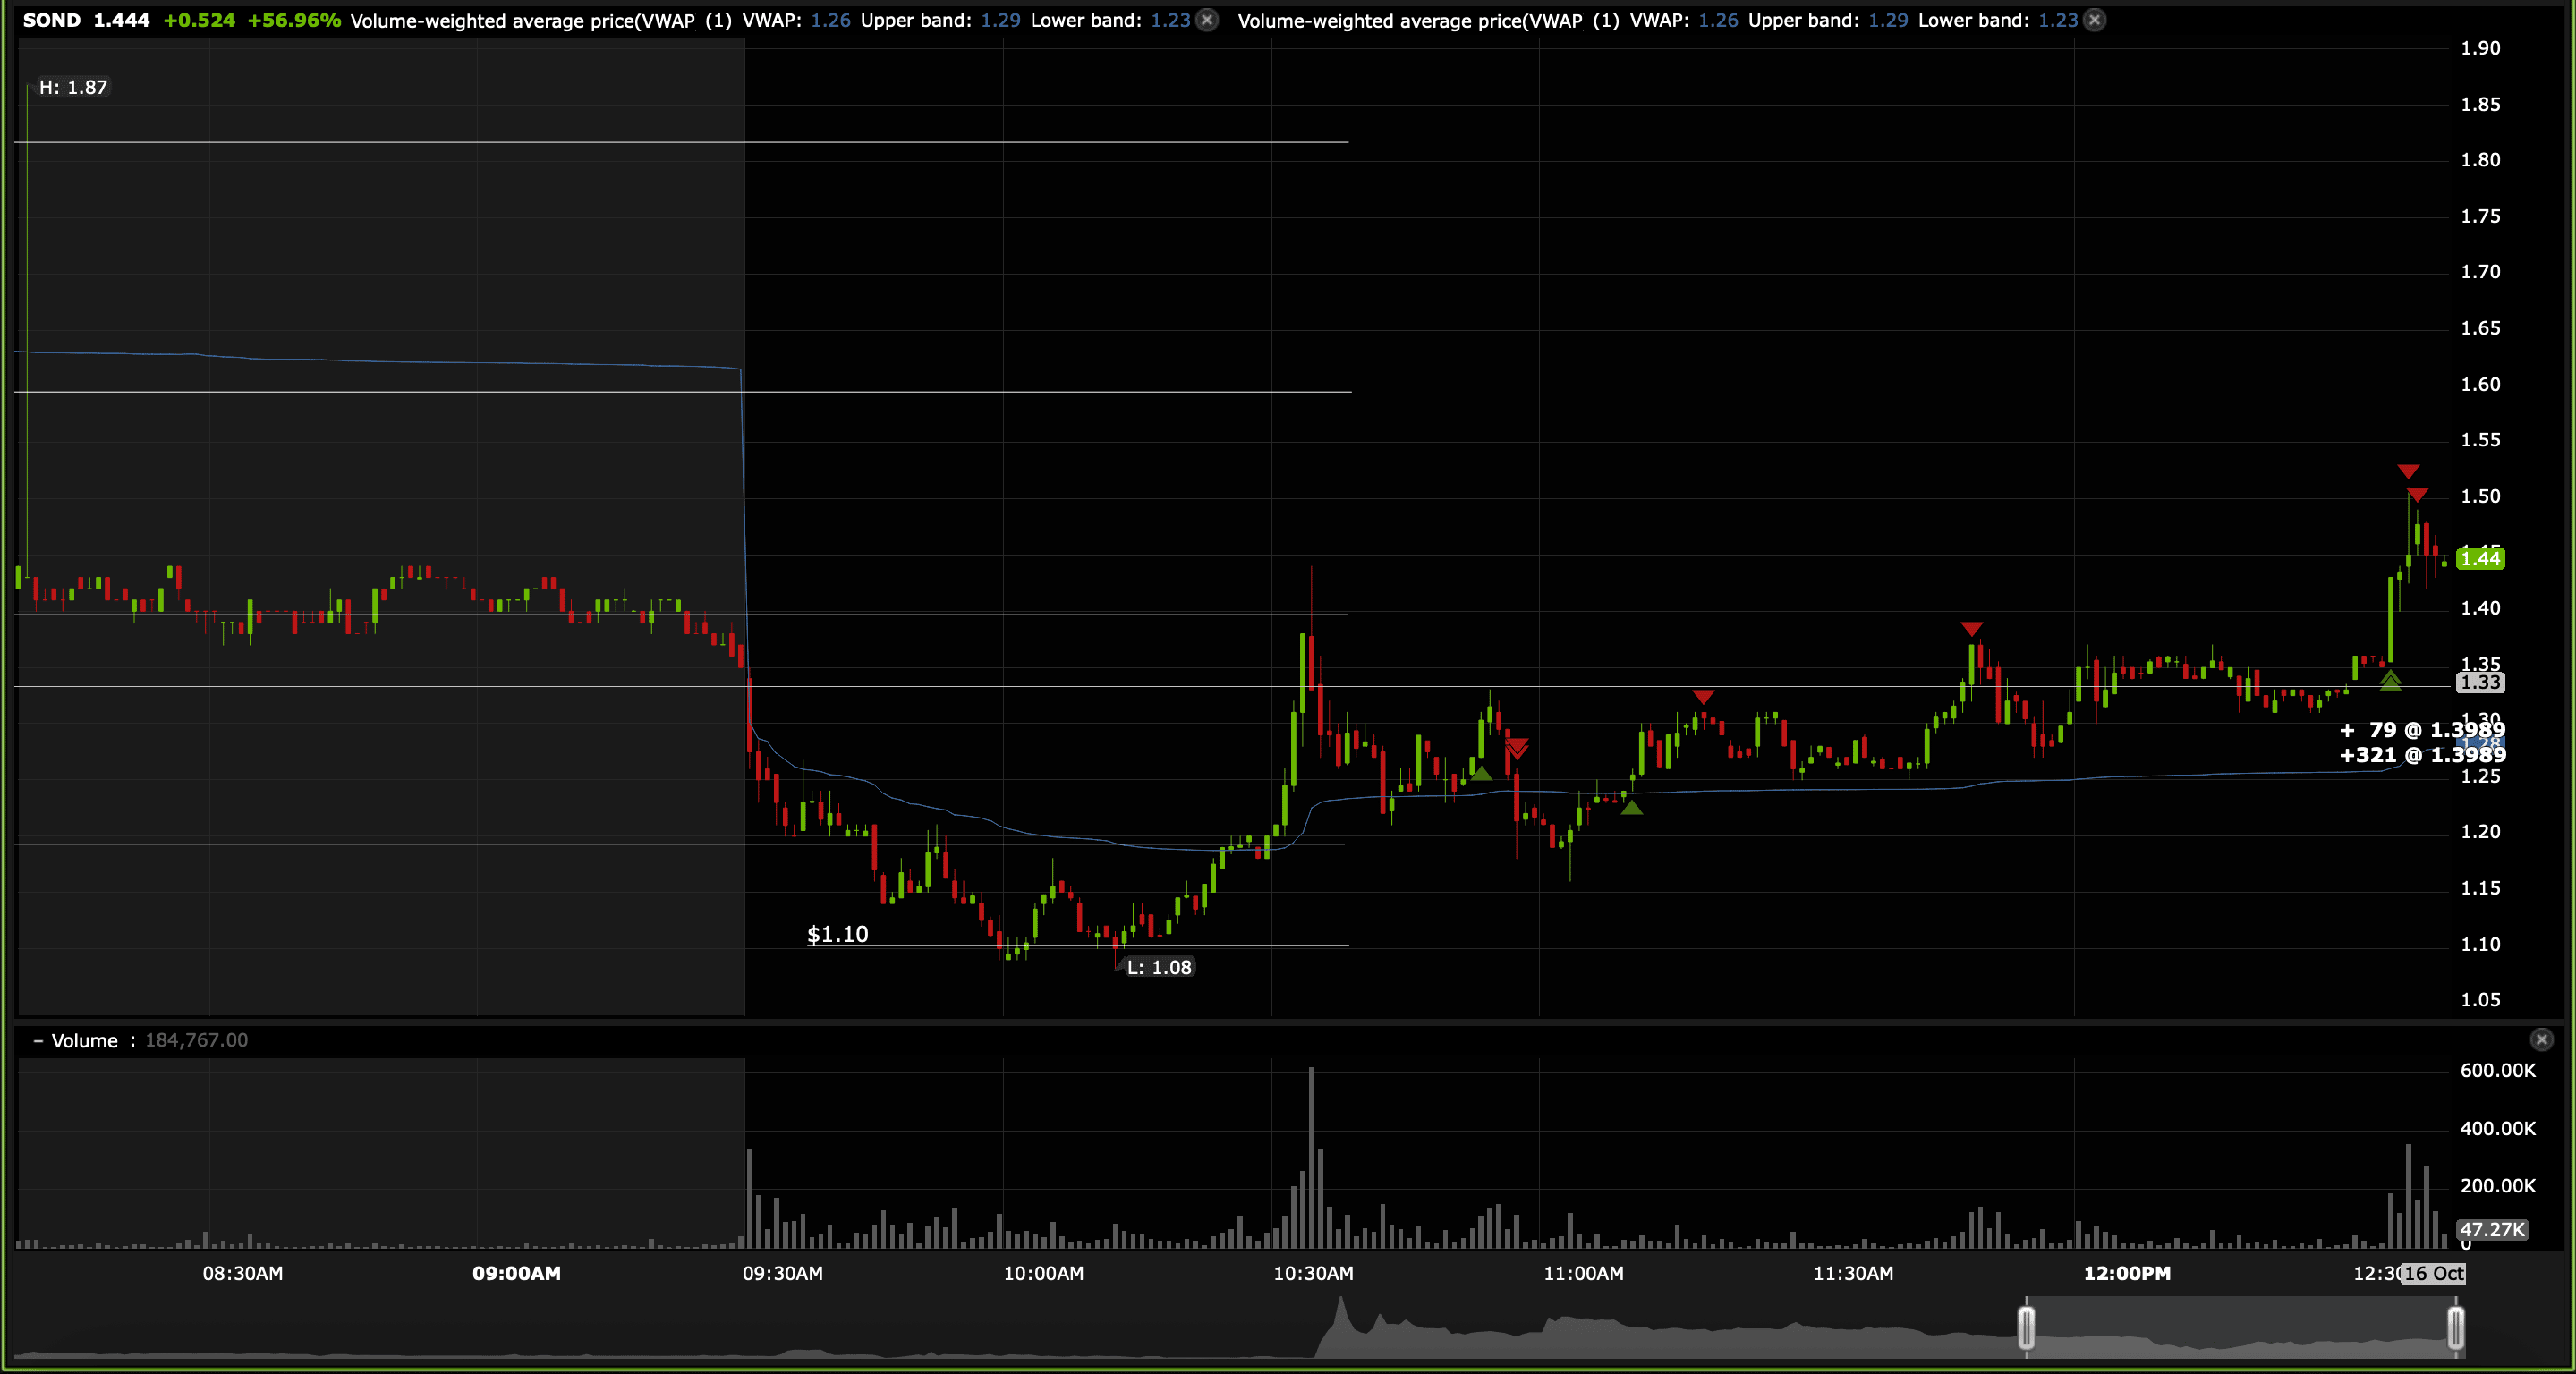Screen dimensions: 2576x1374
Task: Select the $1.10 price annotation text
Action: pyautogui.click(x=838, y=934)
